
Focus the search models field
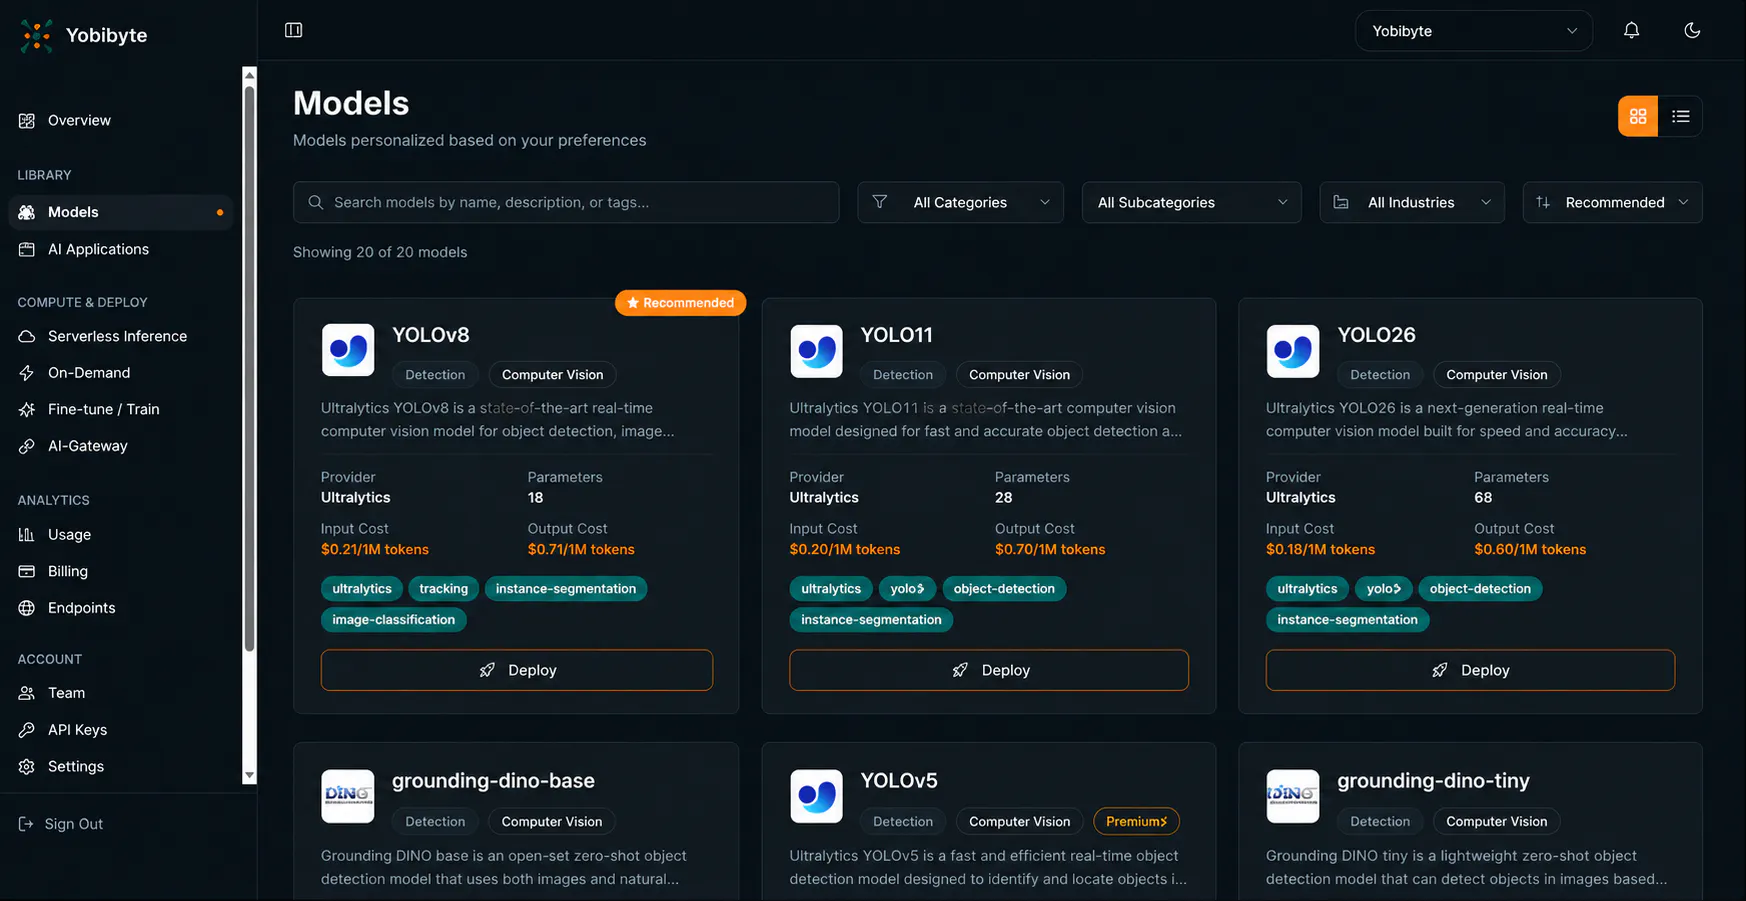(x=566, y=202)
